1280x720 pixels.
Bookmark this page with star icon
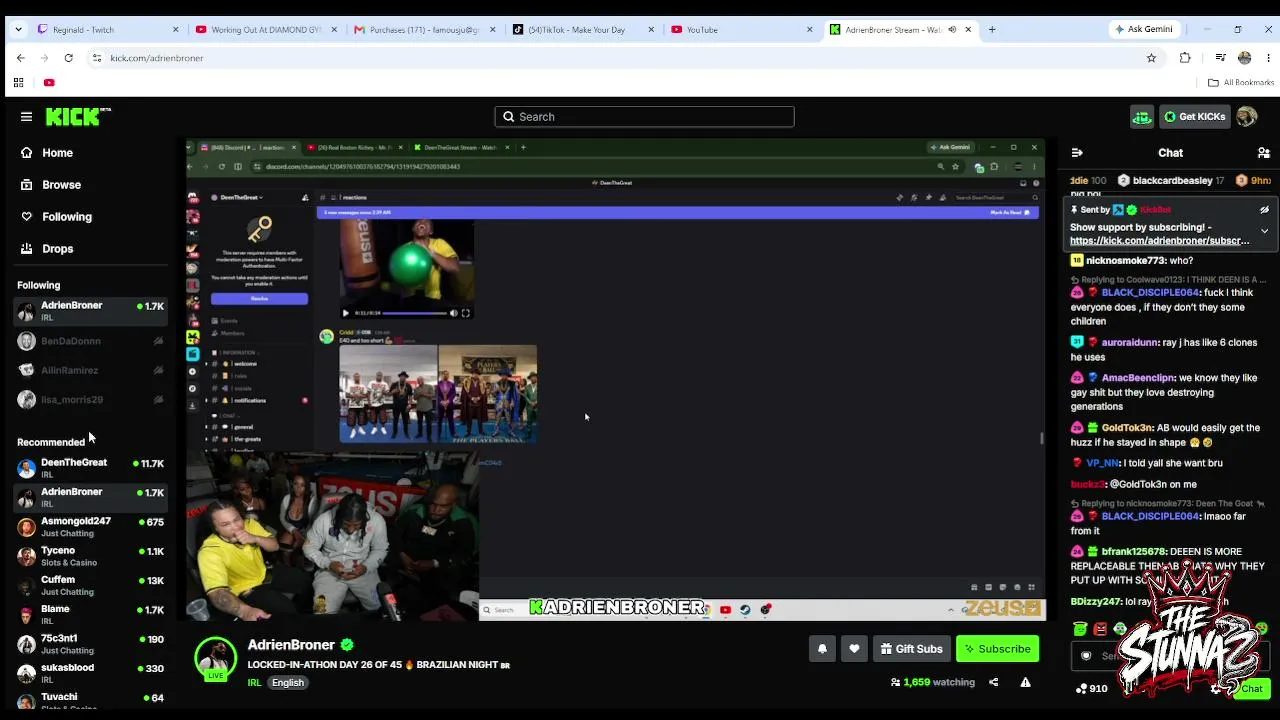pos(1151,58)
